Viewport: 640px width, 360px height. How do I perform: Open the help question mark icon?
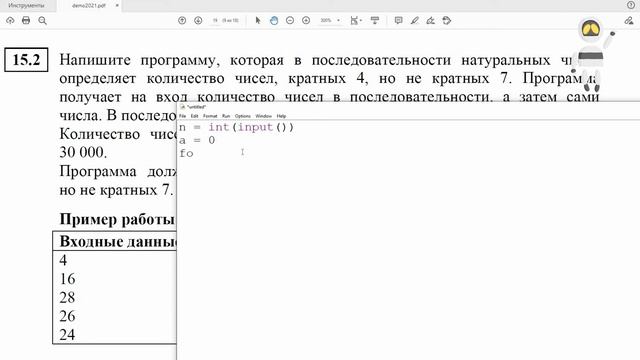631,5
